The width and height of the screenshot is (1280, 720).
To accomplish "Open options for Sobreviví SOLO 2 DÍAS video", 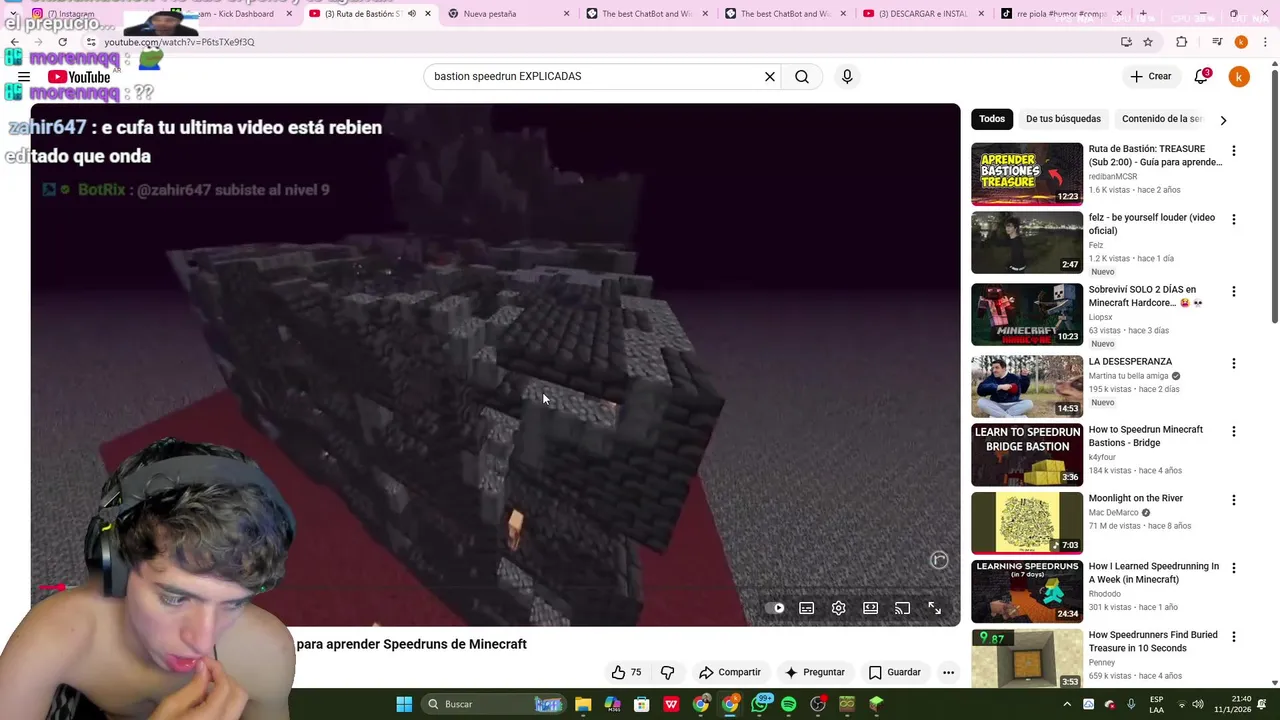I will coord(1233,291).
